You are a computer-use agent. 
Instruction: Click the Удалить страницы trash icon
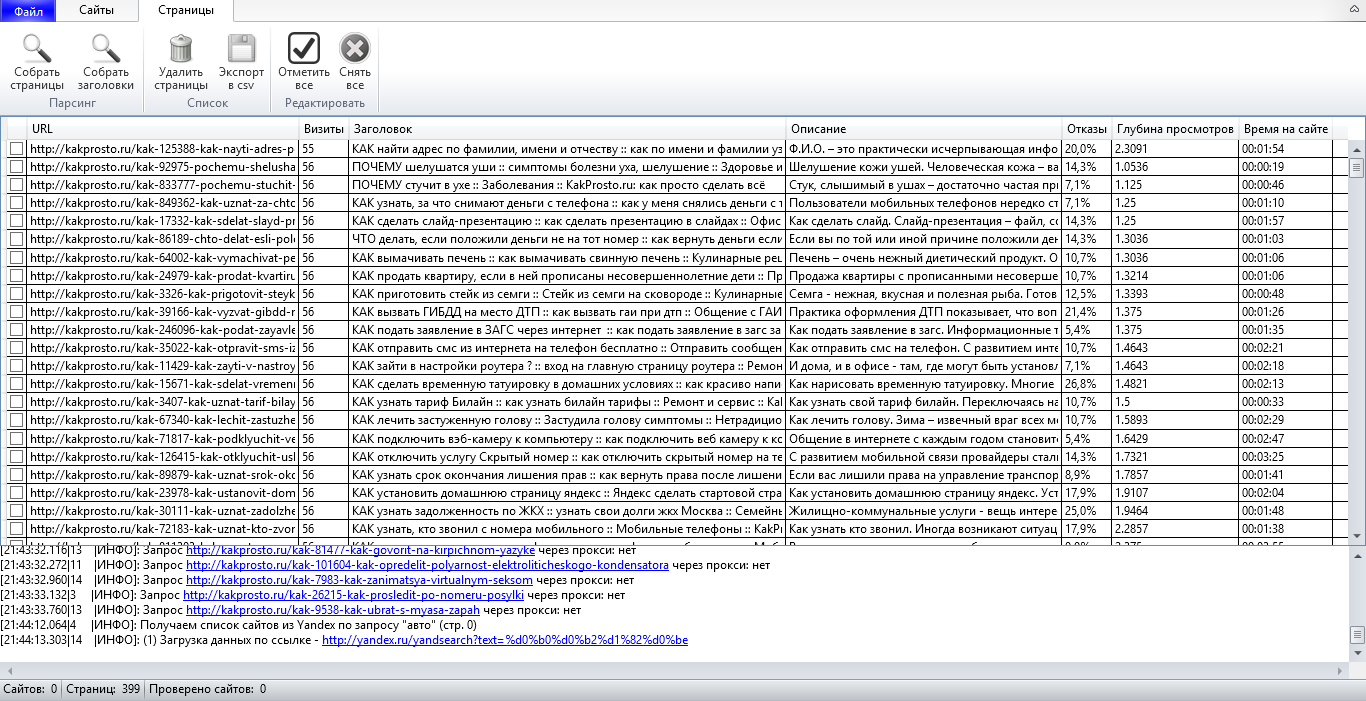pyautogui.click(x=181, y=48)
